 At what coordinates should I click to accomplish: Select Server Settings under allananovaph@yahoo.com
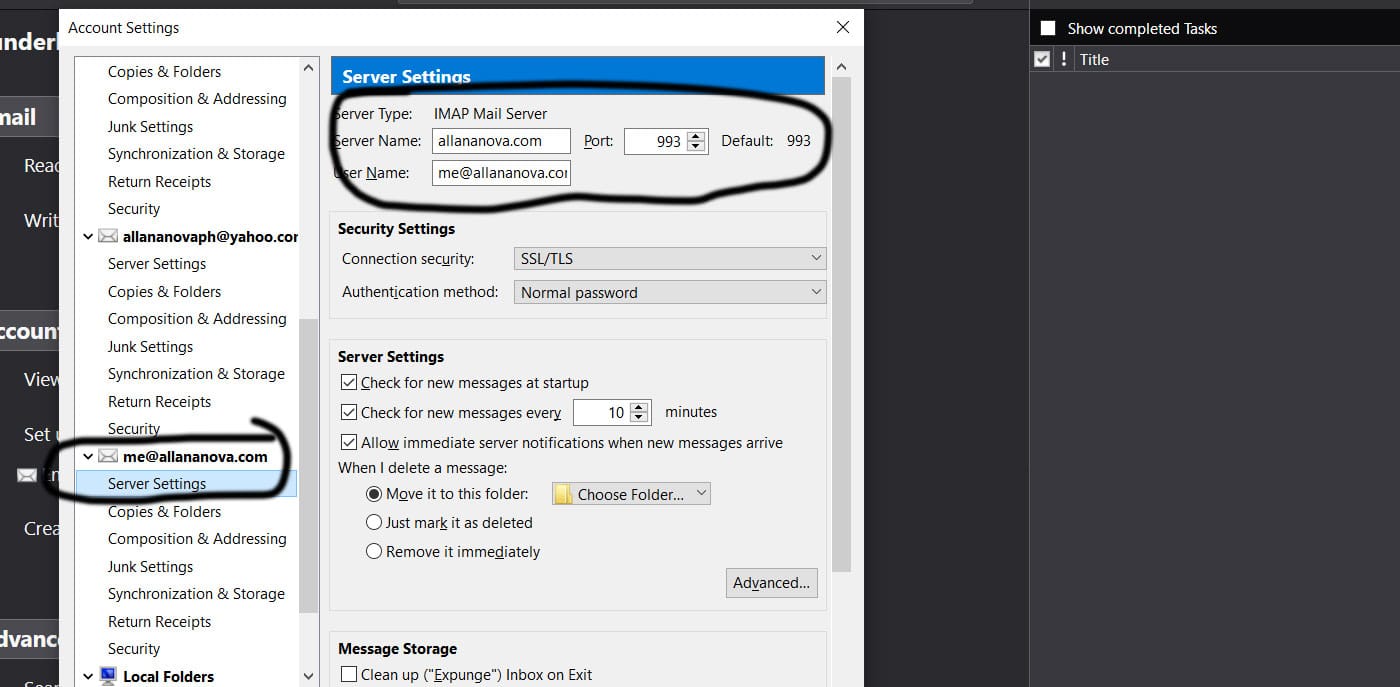157,264
